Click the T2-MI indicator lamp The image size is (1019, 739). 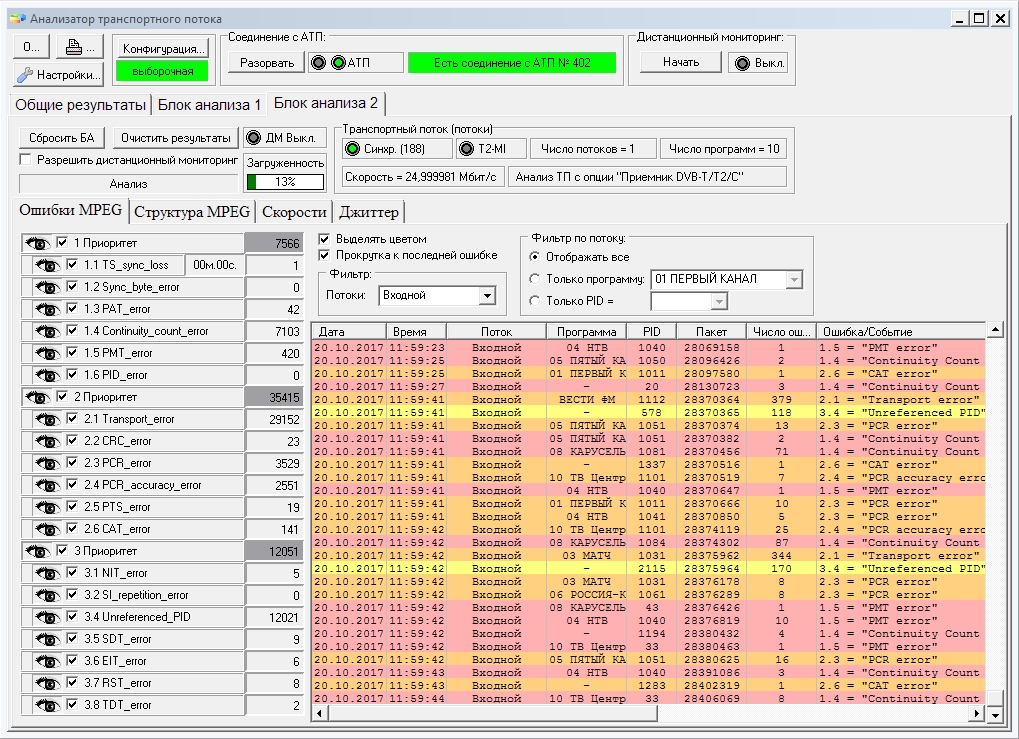(466, 149)
